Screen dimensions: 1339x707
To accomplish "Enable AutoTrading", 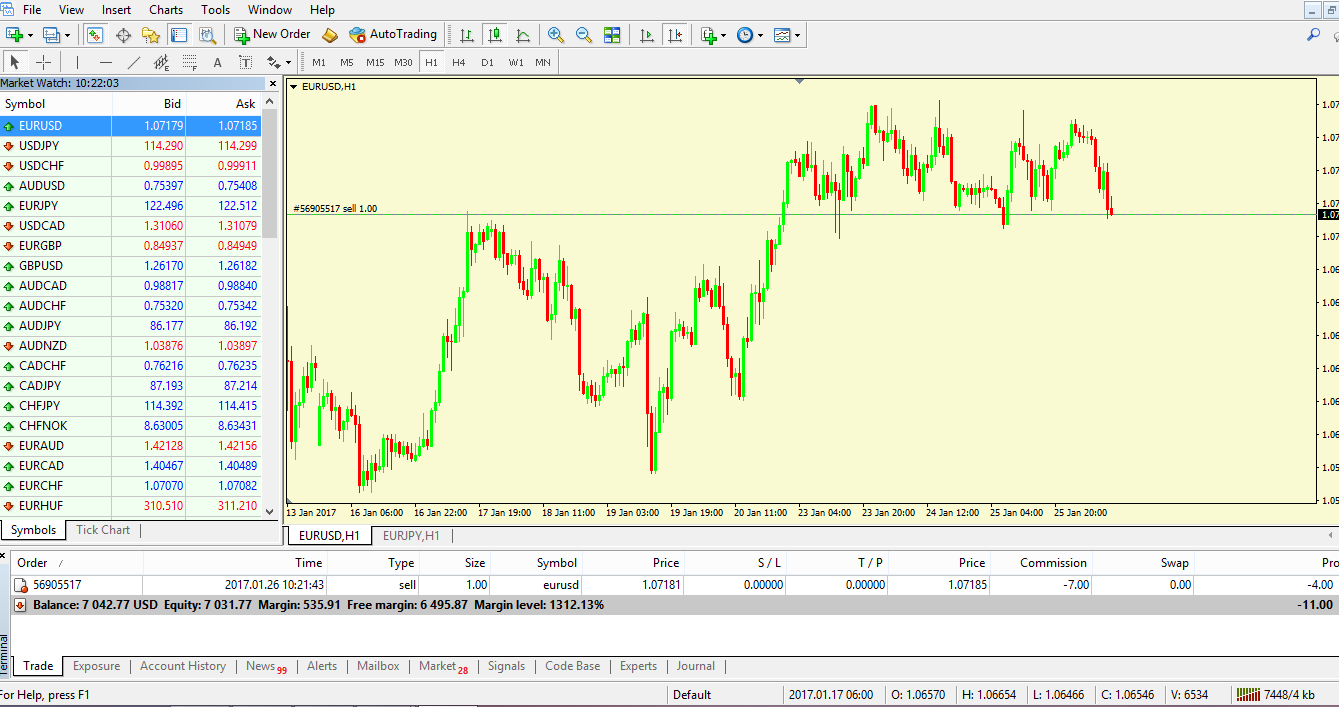I will pos(393,34).
